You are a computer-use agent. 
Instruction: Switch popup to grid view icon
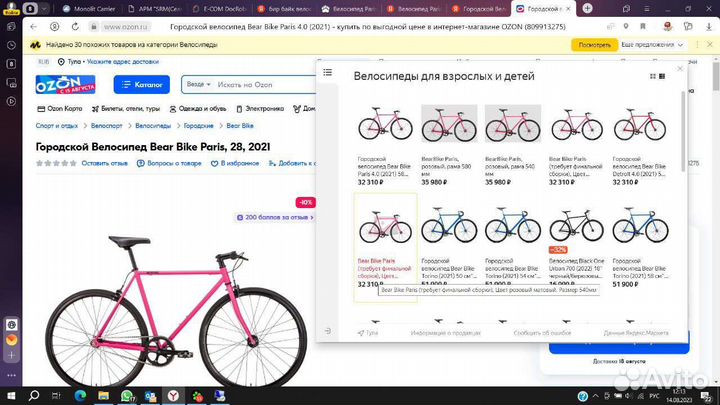[x=652, y=76]
